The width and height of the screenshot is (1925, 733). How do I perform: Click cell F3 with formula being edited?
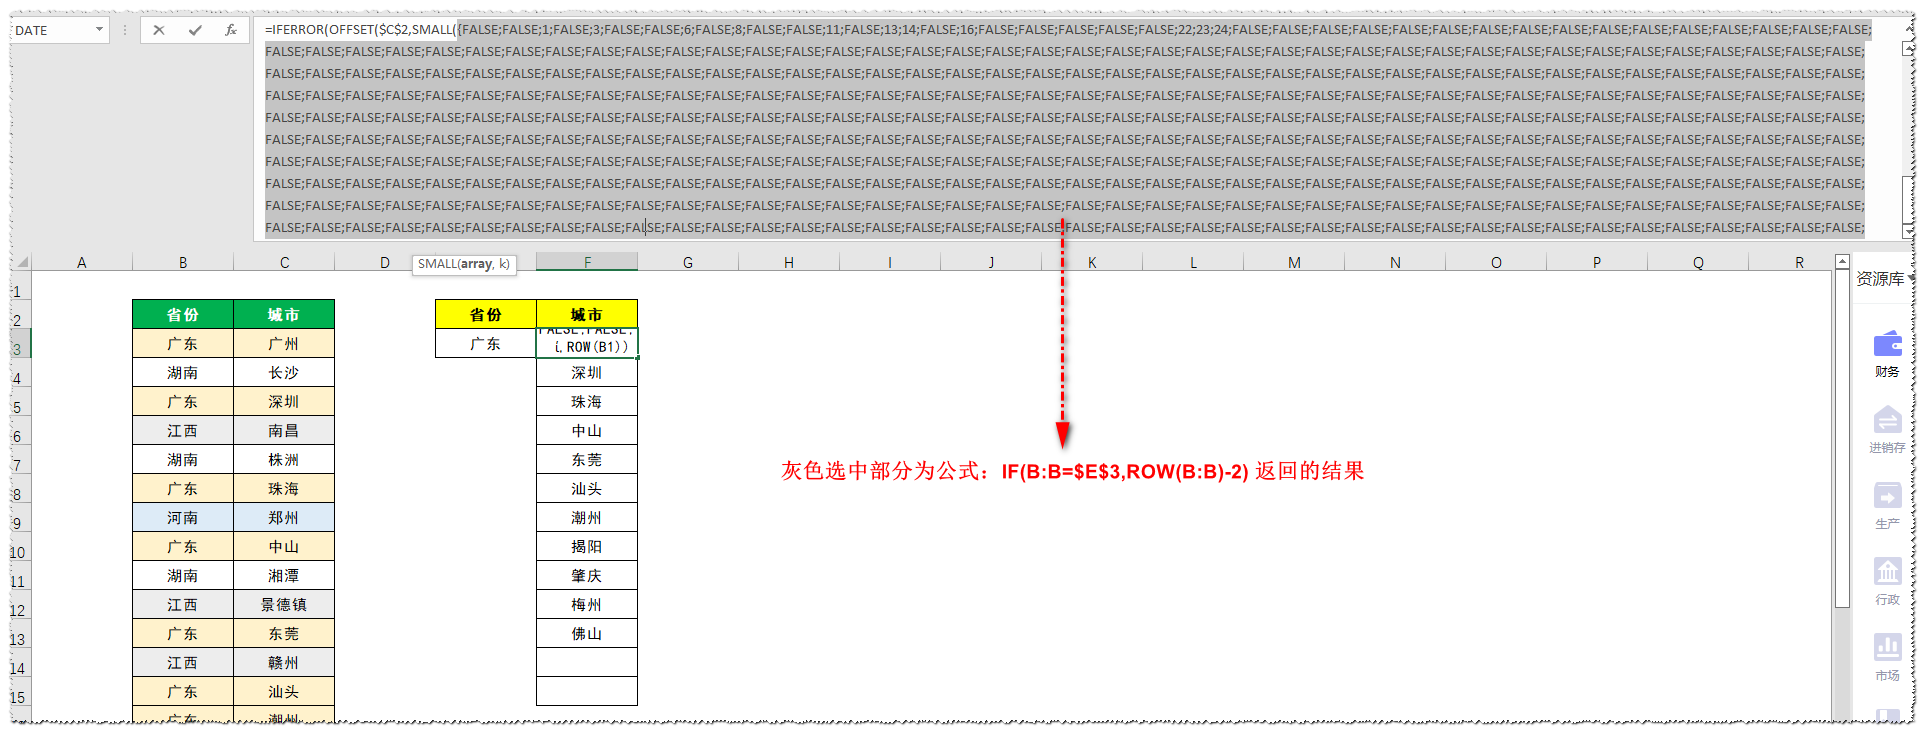(587, 343)
